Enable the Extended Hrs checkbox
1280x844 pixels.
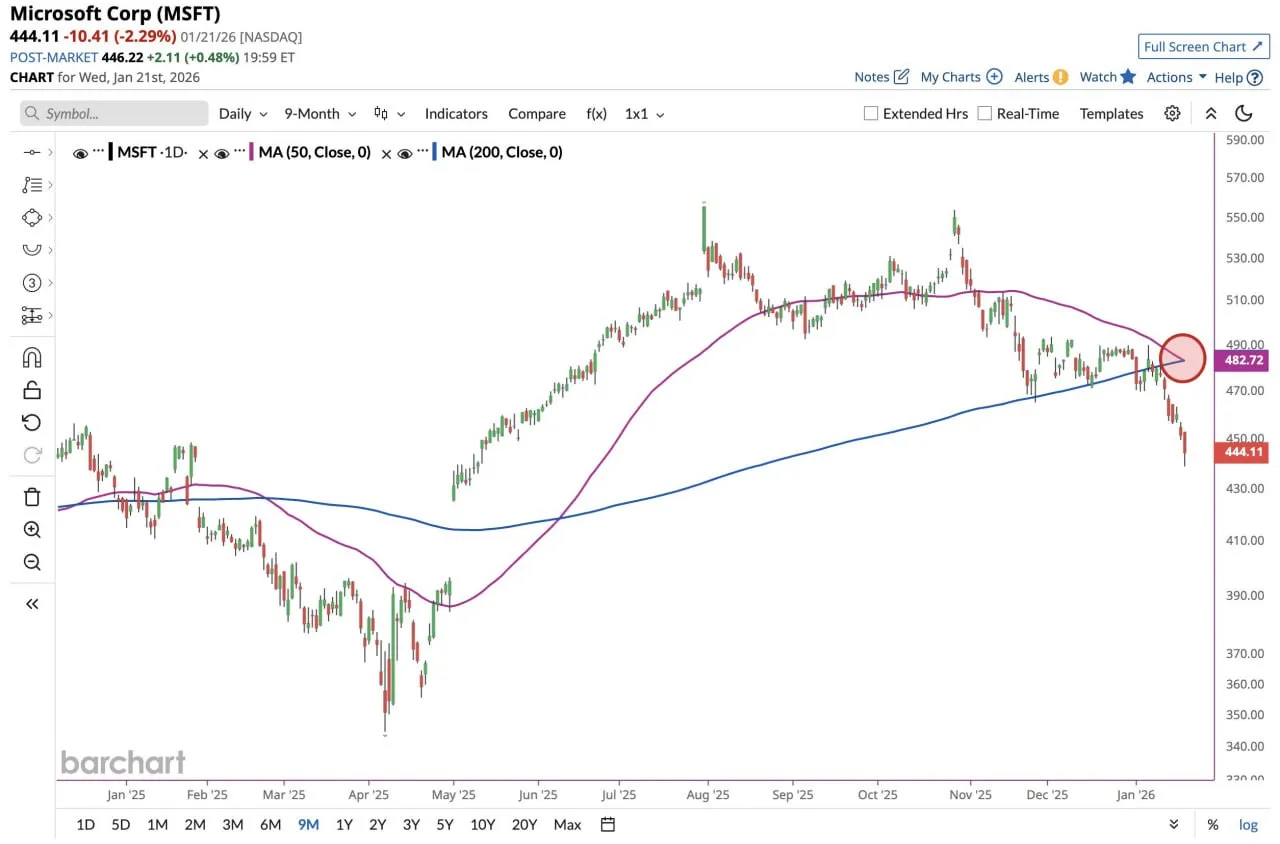tap(871, 114)
